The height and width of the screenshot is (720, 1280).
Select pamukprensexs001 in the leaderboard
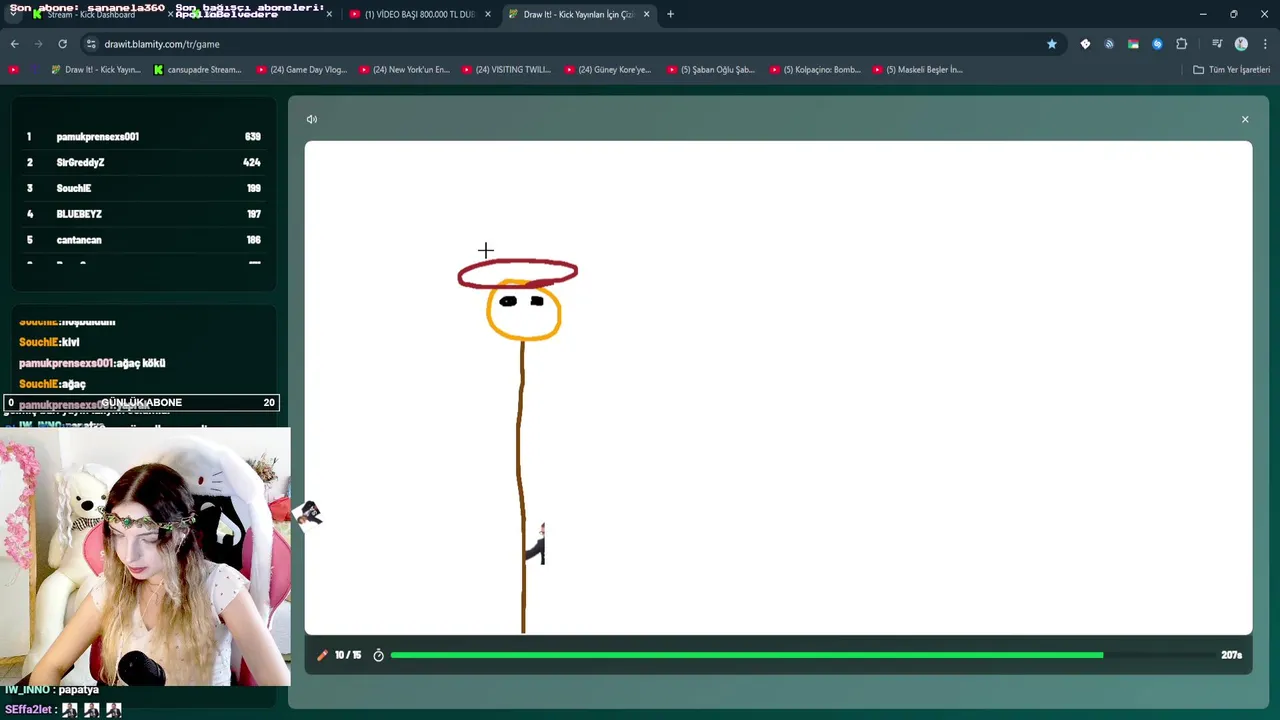tap(144, 137)
